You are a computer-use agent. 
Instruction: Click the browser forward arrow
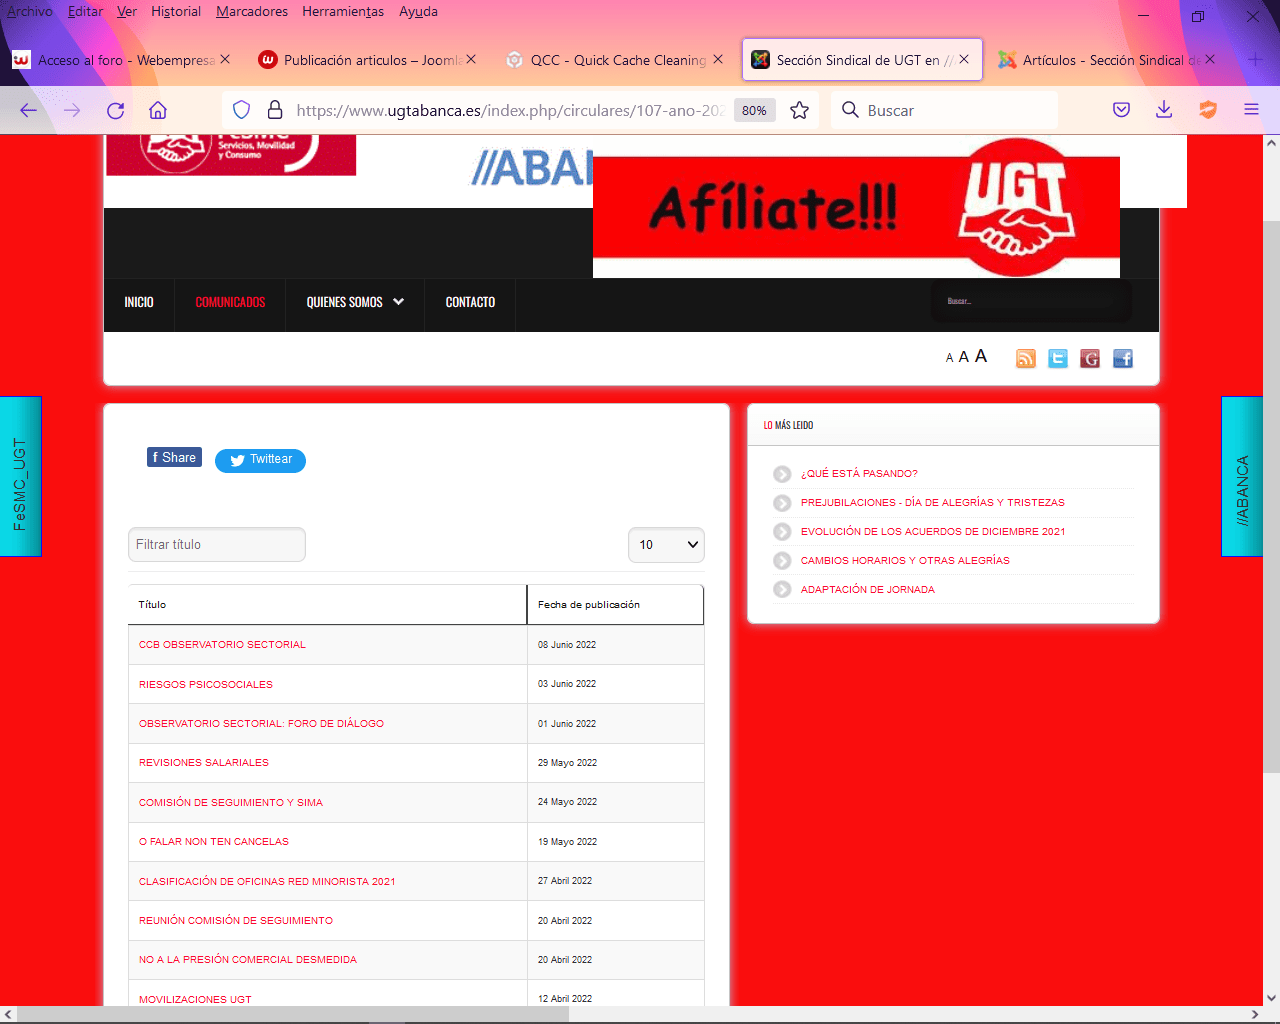(x=72, y=110)
